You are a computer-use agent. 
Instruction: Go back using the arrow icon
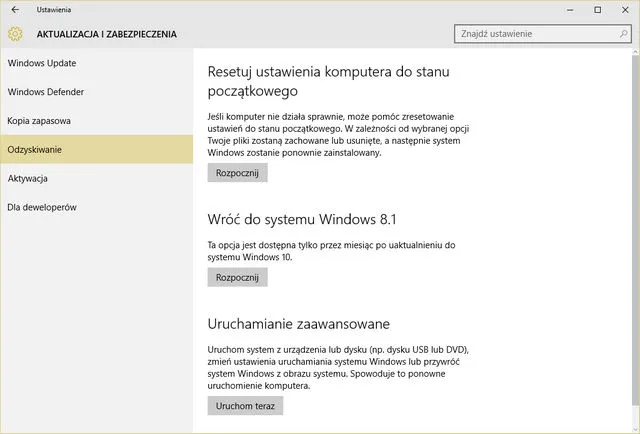15,9
